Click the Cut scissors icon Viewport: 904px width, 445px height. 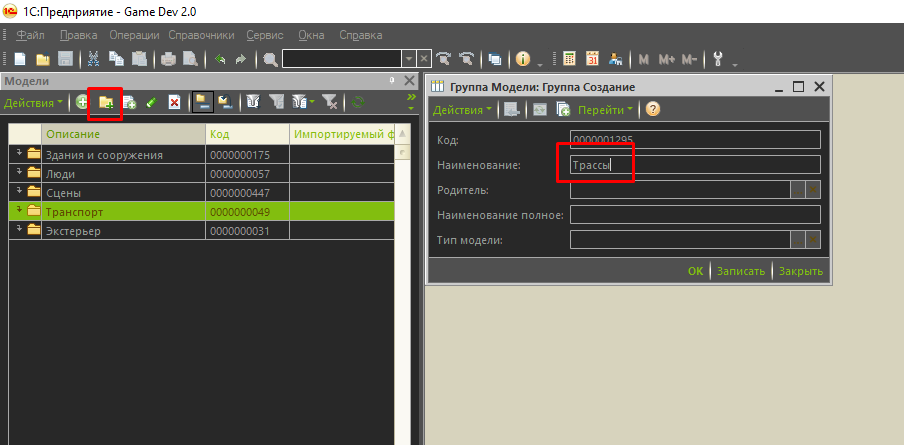[x=93, y=59]
